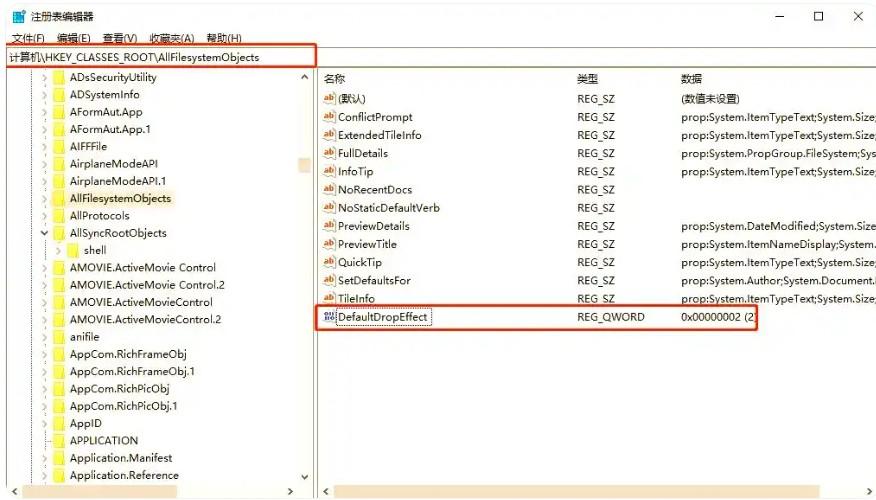The height and width of the screenshot is (500, 876).
Task: Open the 查看(V) menu
Action: (x=120, y=38)
